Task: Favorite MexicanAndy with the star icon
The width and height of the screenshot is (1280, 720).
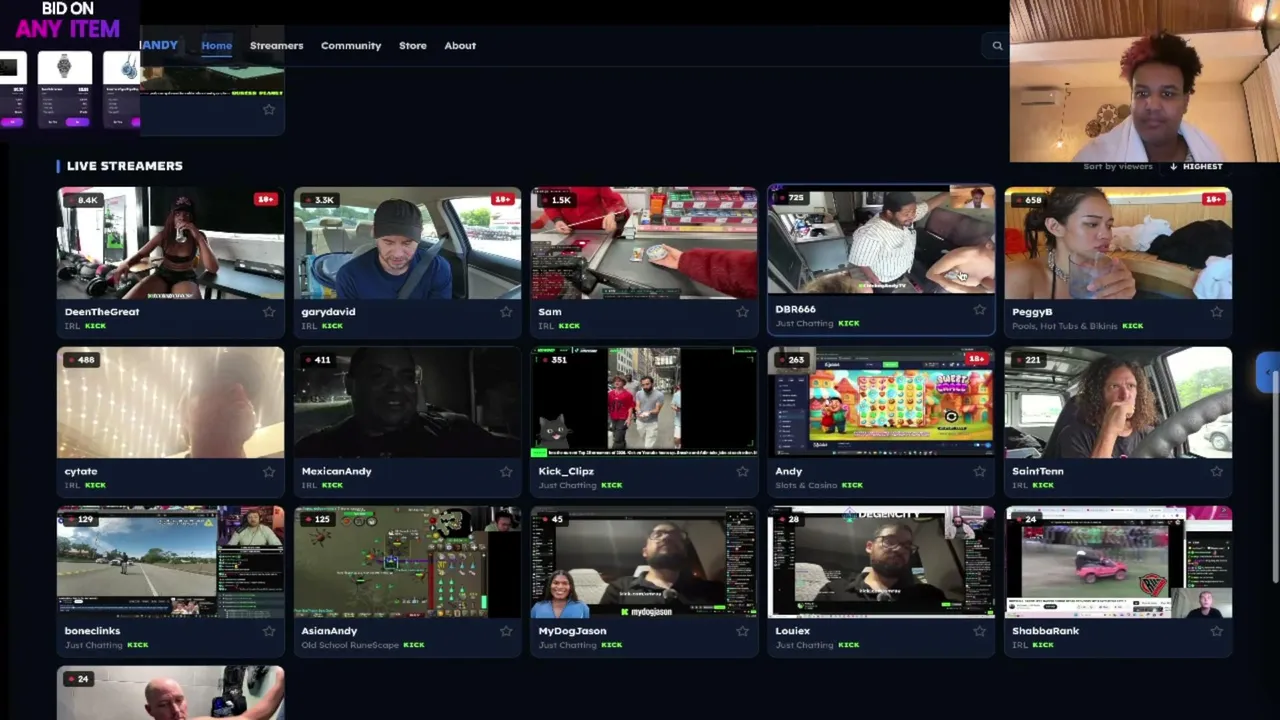Action: tap(506, 471)
